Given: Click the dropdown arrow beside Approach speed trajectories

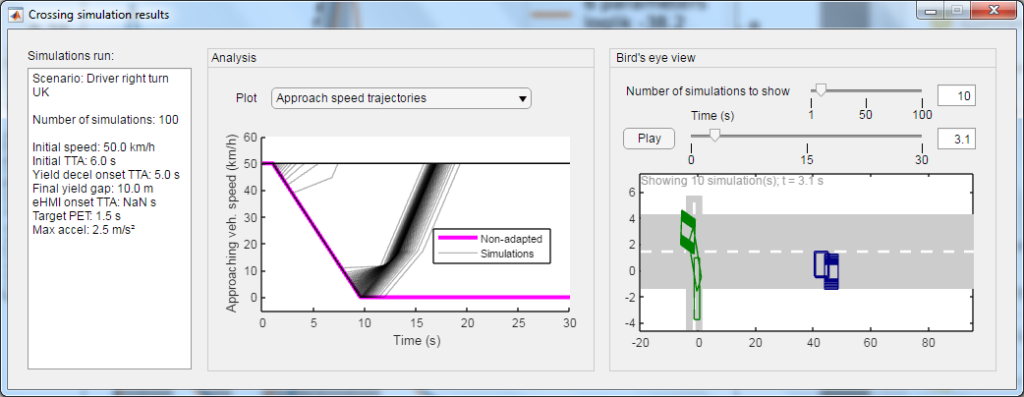Looking at the screenshot, I should pos(522,99).
